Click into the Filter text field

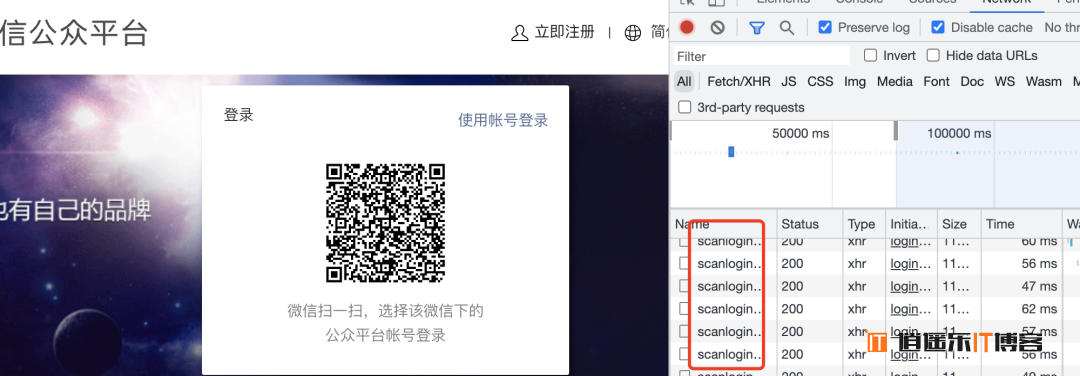click(x=762, y=56)
